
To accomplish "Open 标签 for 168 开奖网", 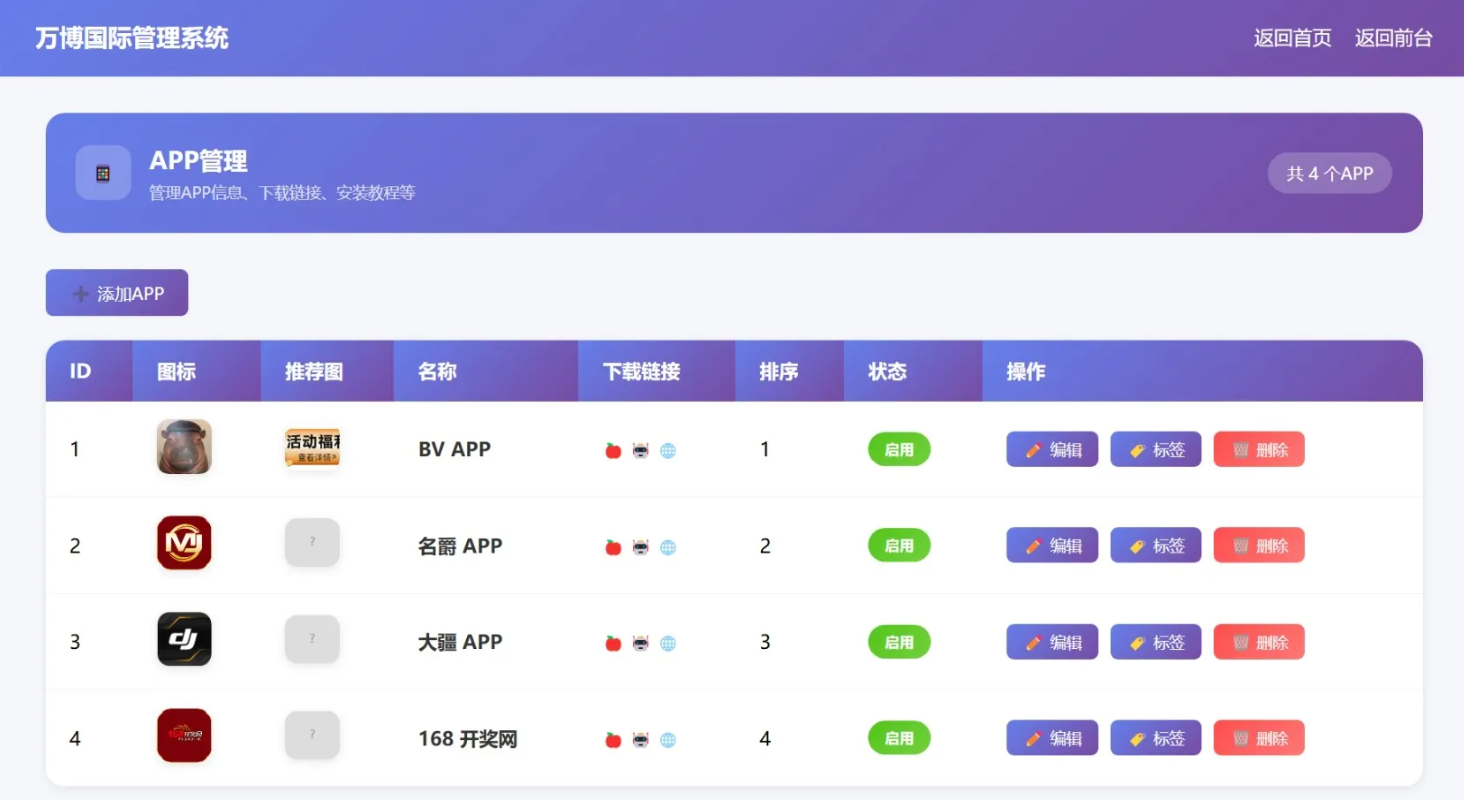I will 1155,738.
